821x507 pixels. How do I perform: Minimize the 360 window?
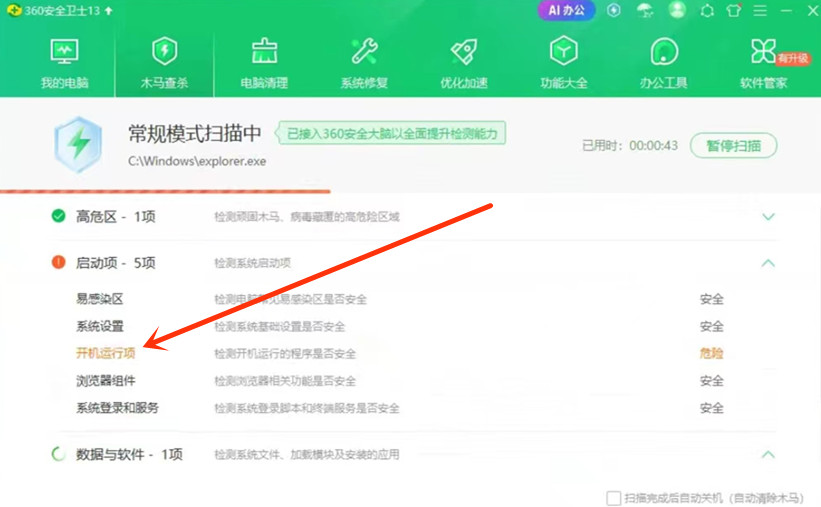click(x=786, y=10)
